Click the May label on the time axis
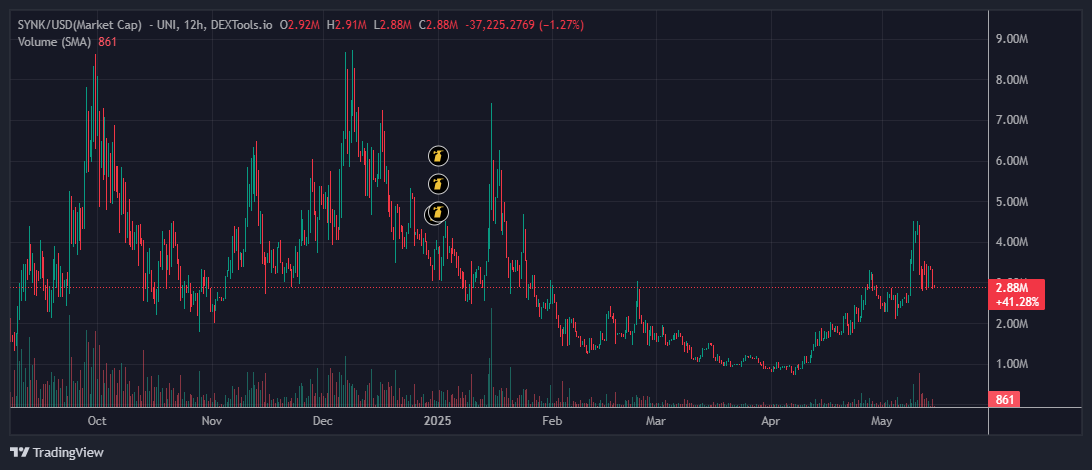Viewport: 1092px width, 470px height. pos(882,421)
